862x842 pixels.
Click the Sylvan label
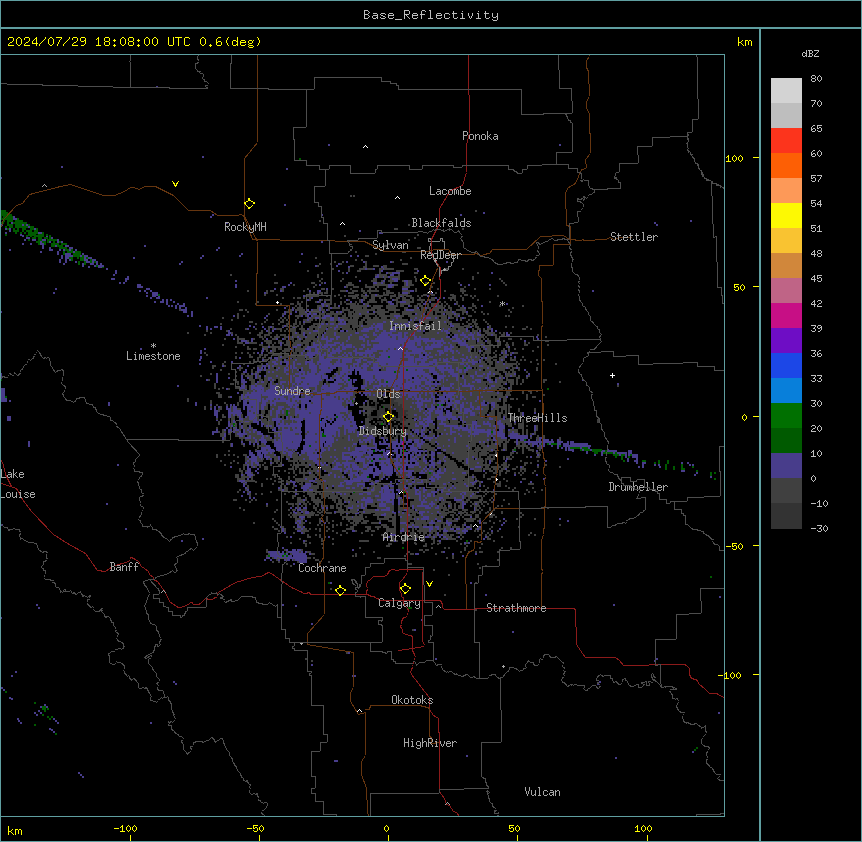pyautogui.click(x=390, y=245)
